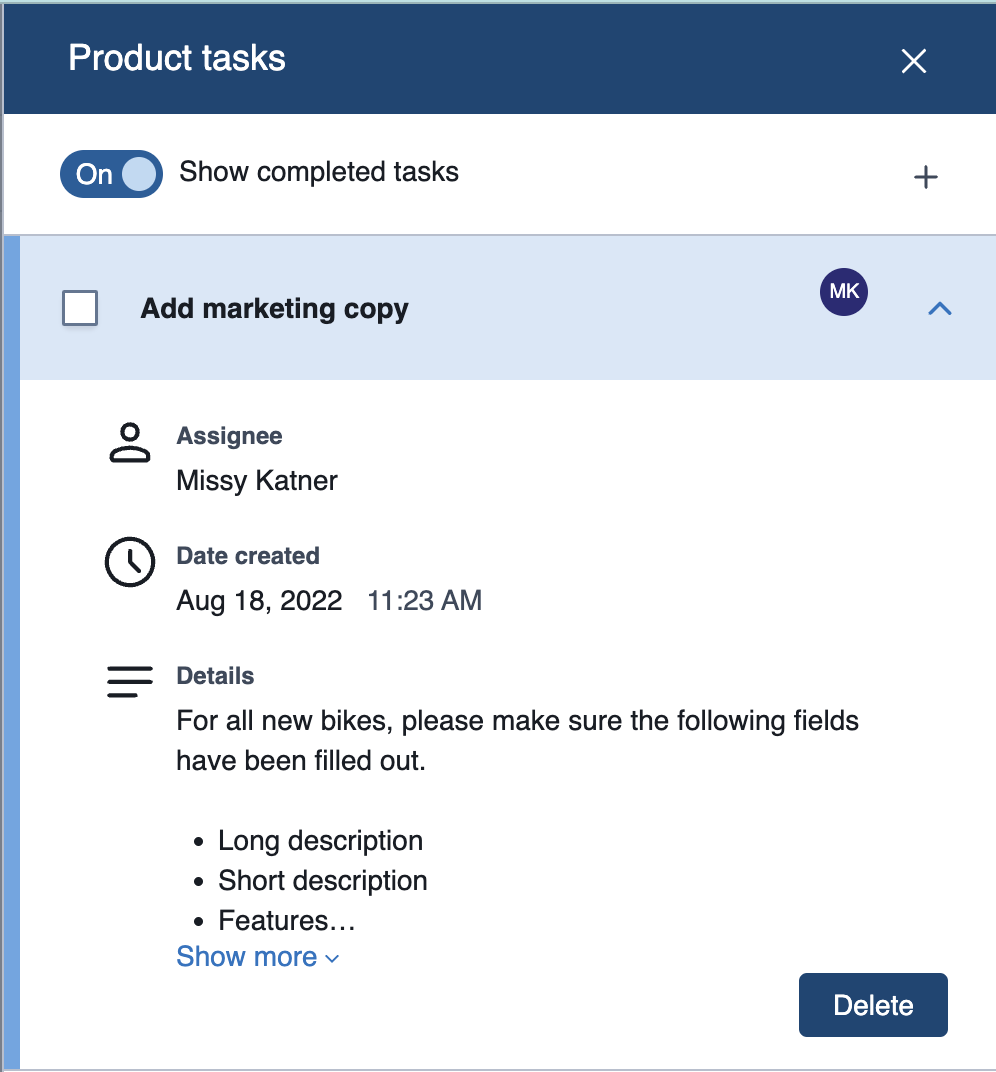Click the Details field label

pos(215,675)
